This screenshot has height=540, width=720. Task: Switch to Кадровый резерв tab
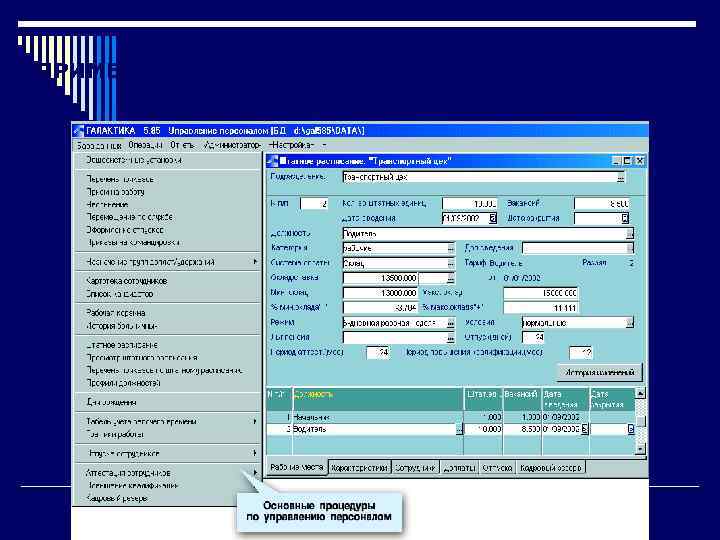[551, 468]
